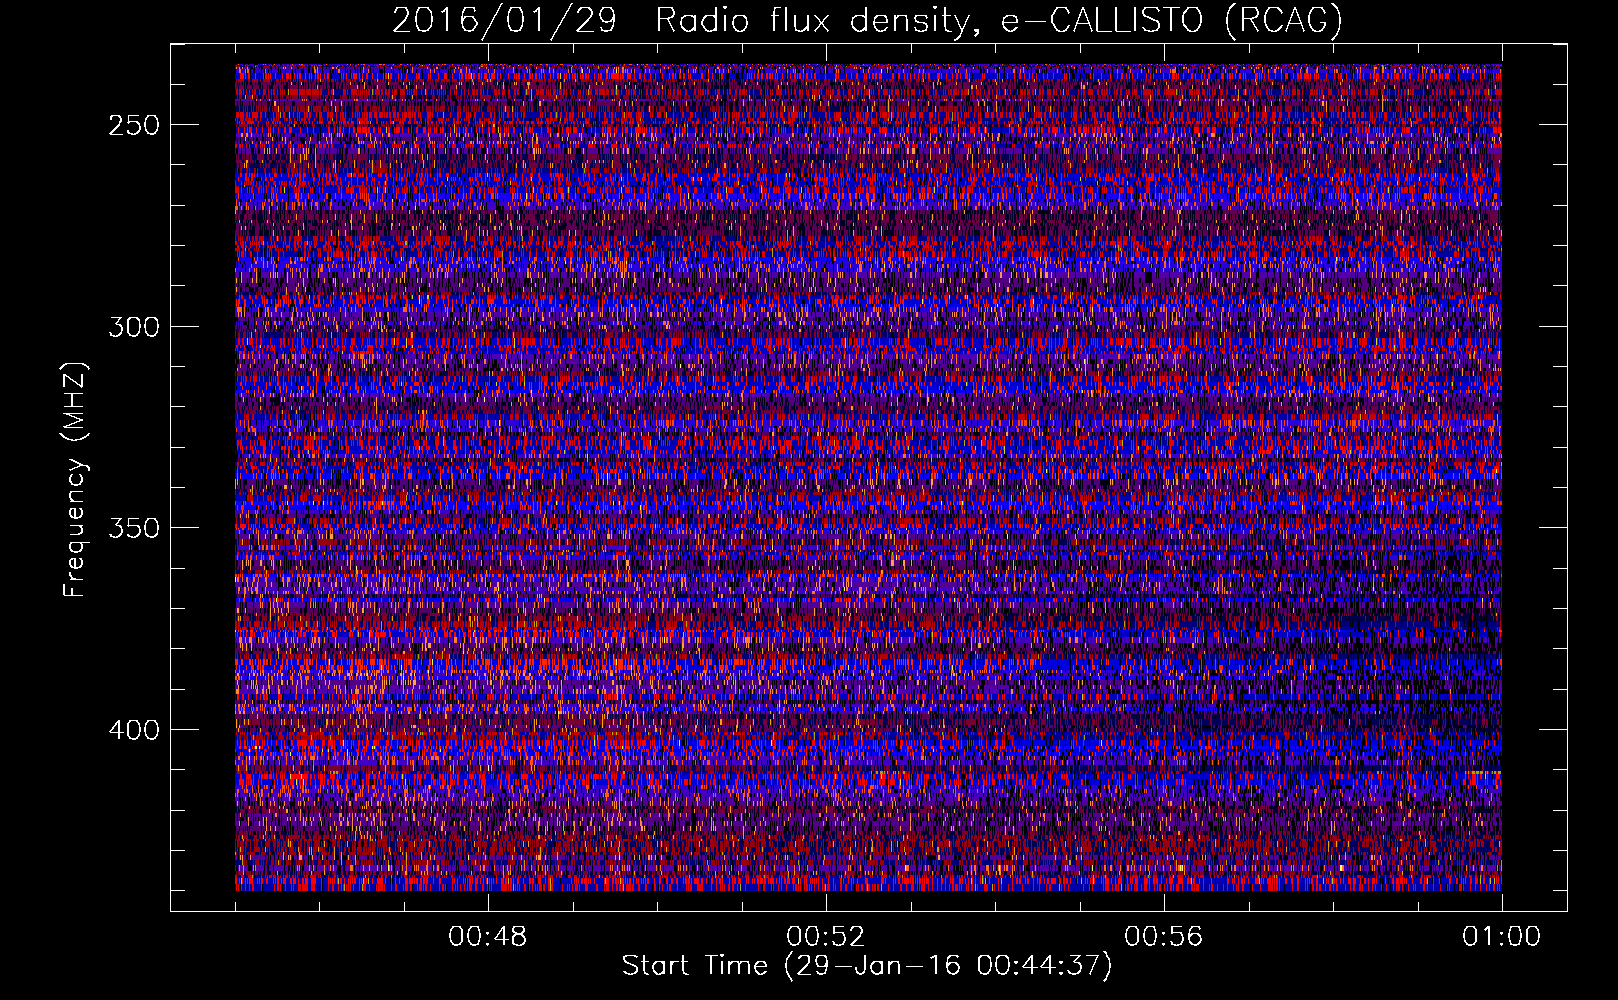Click the 00:52 time axis label

826,937
